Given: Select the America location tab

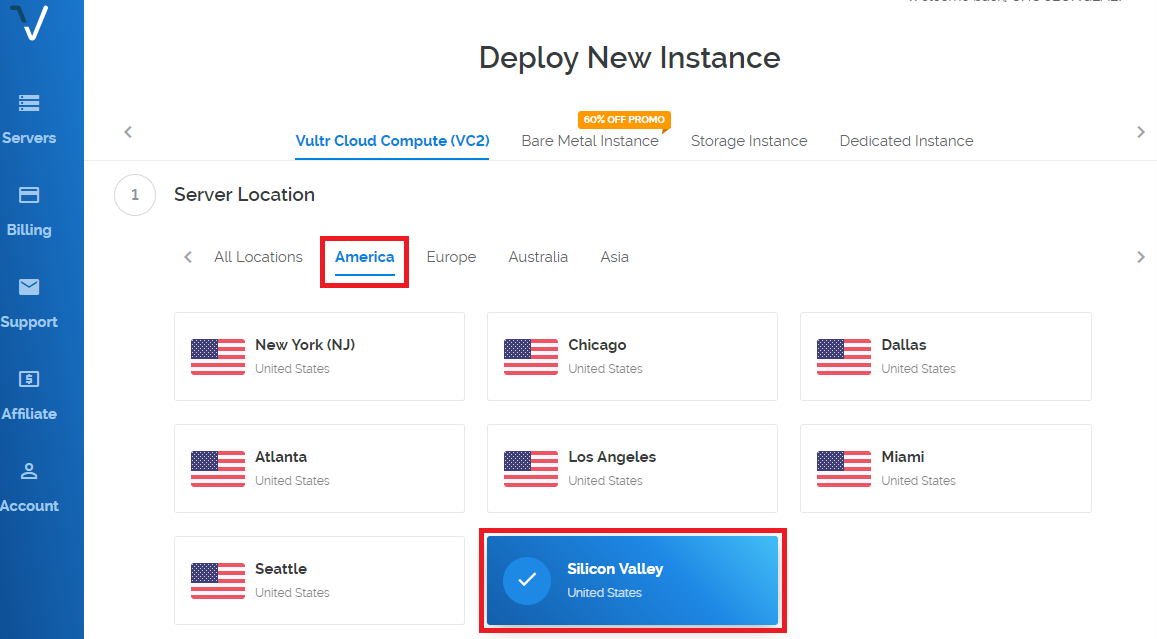Looking at the screenshot, I should pos(365,257).
